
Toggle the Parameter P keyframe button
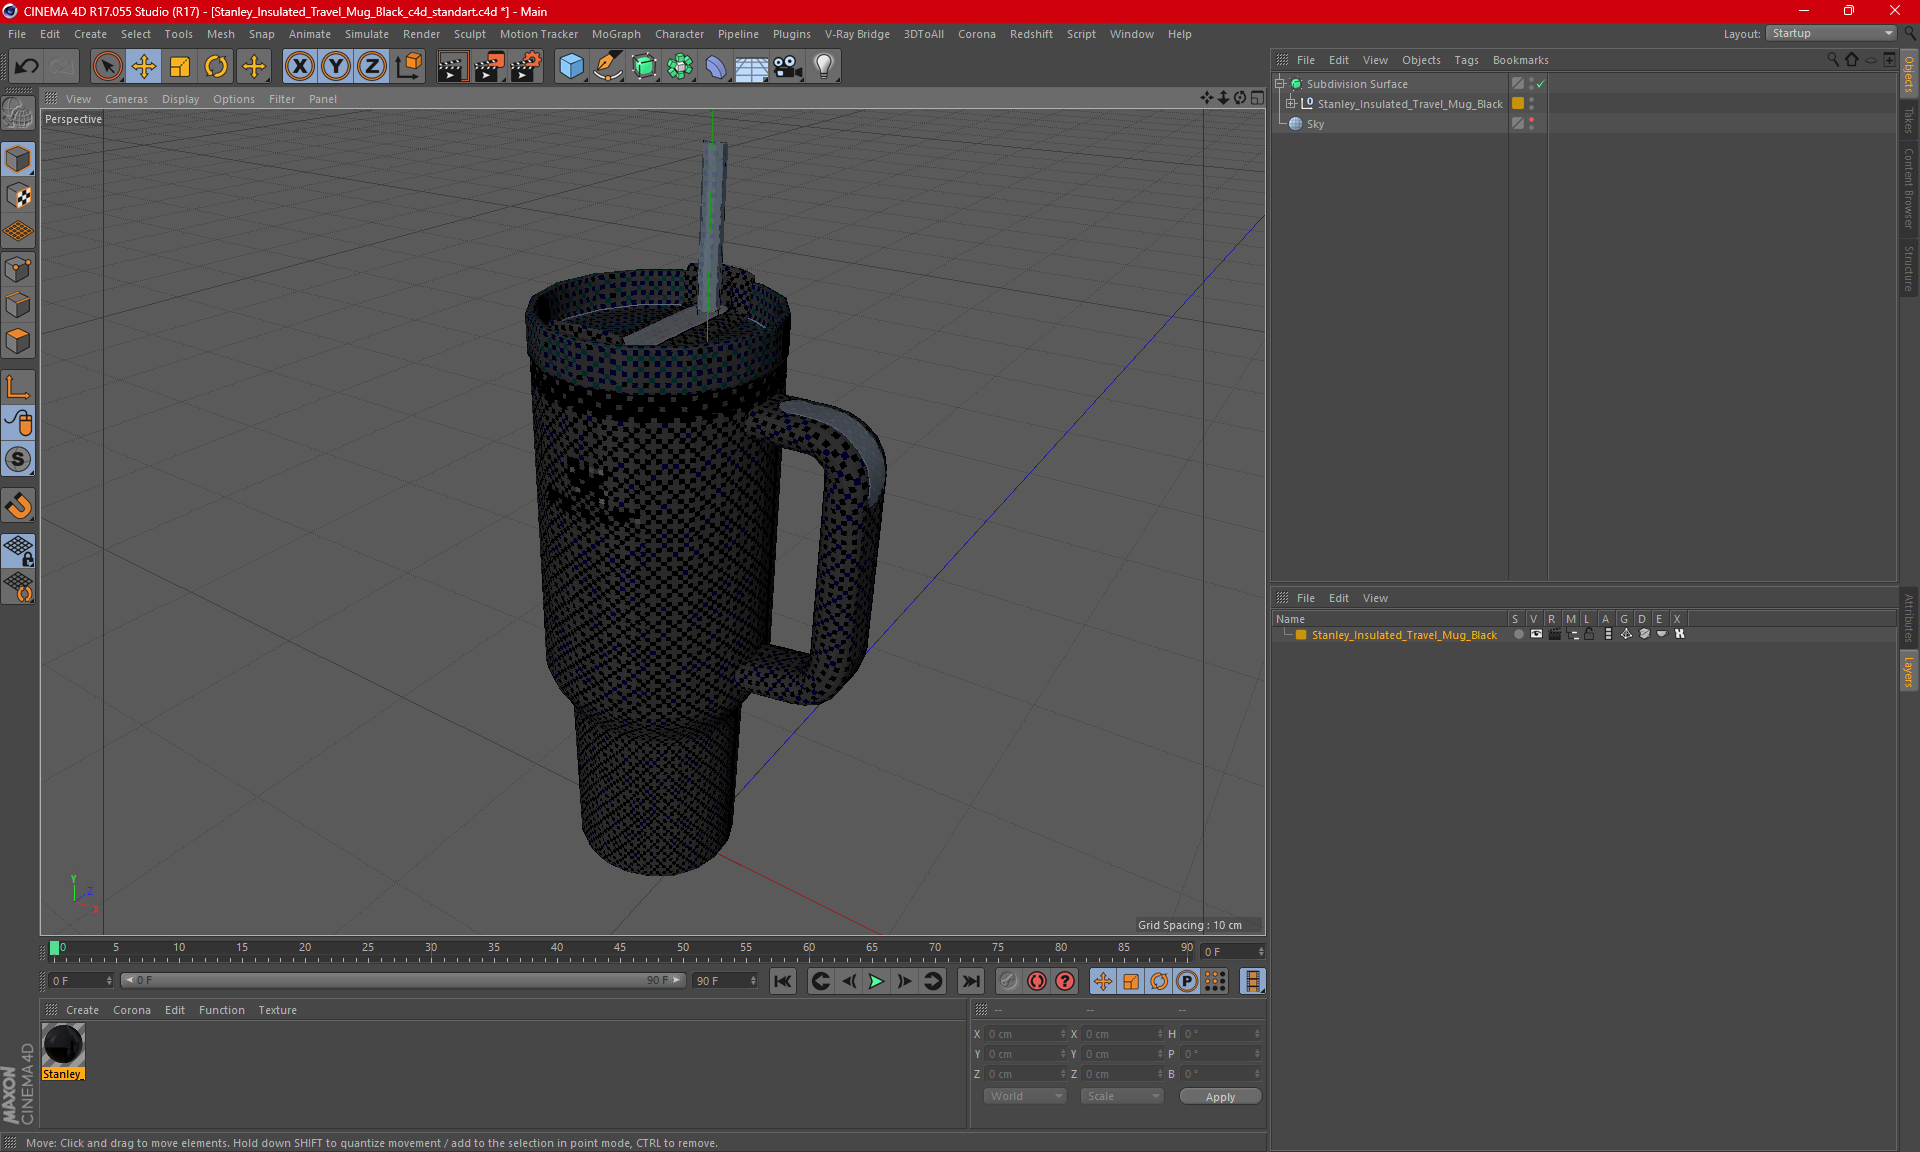[1187, 981]
